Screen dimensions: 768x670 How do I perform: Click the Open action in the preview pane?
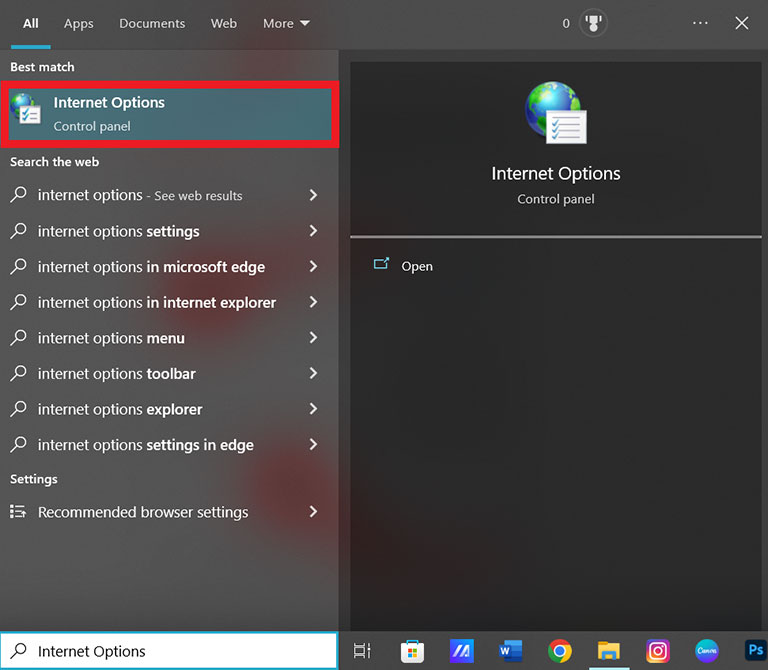point(417,266)
